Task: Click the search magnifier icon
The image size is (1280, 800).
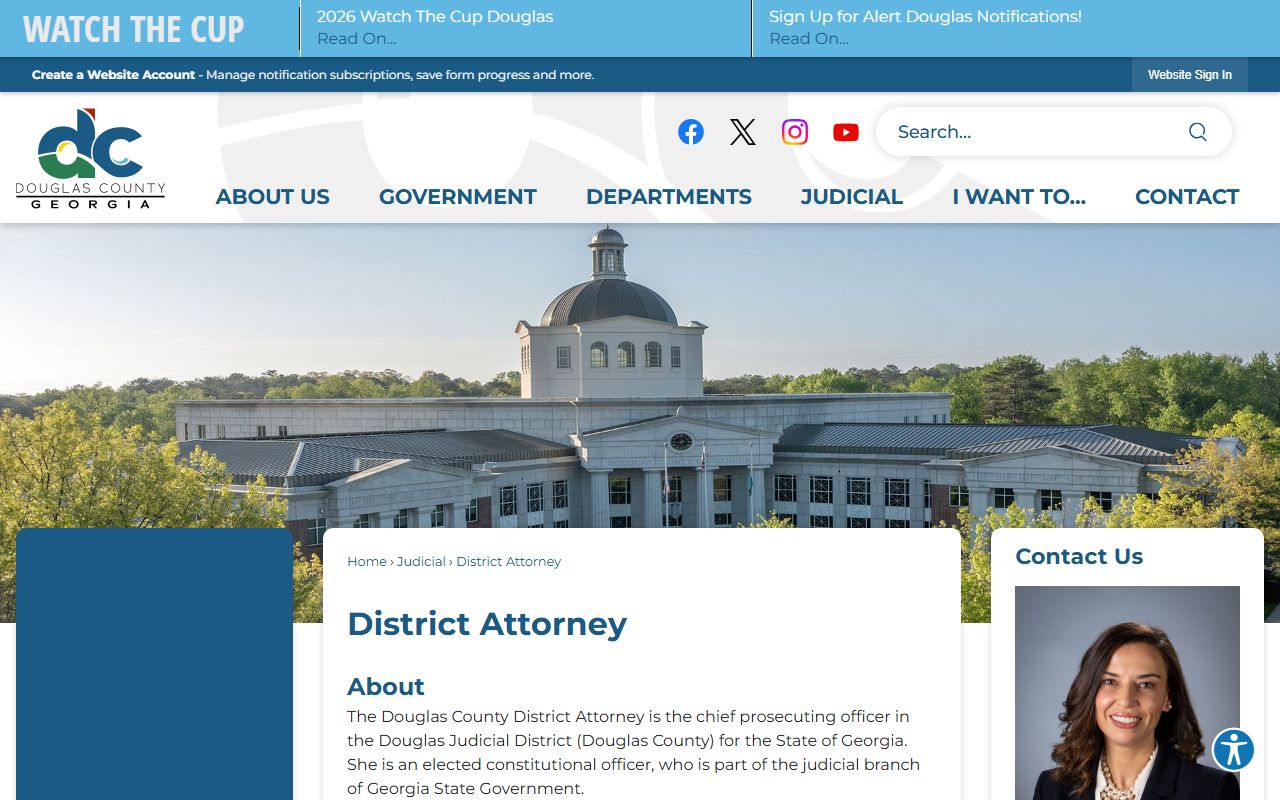Action: [1198, 132]
